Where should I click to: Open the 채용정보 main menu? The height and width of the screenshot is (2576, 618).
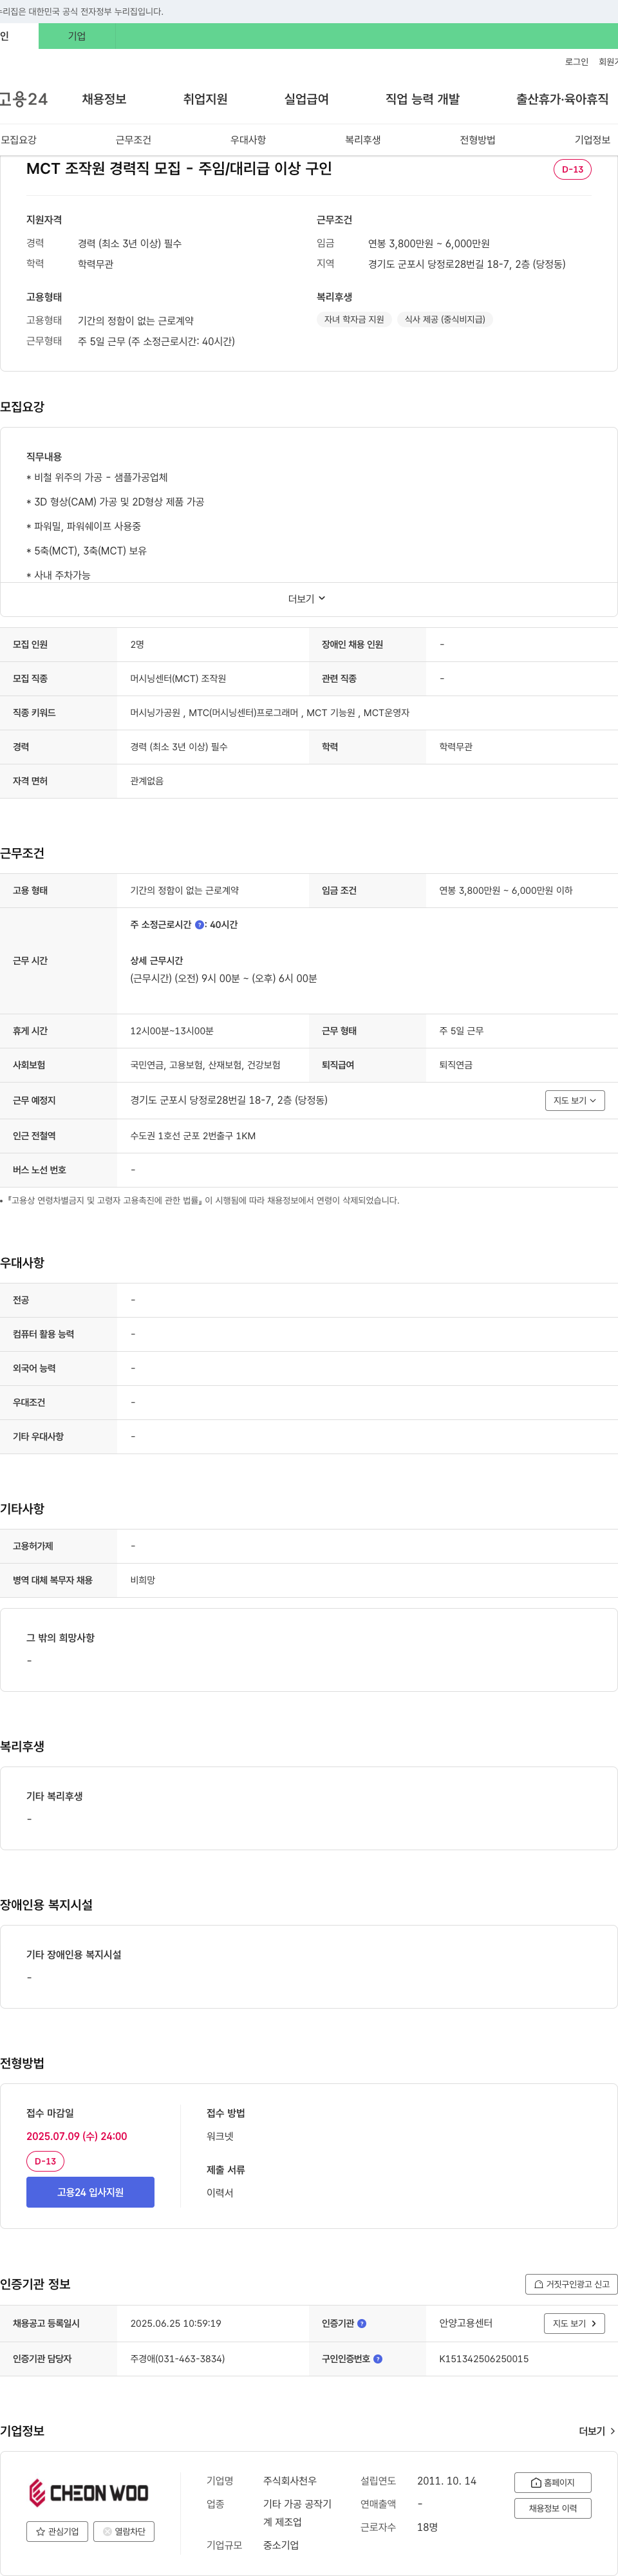(104, 99)
